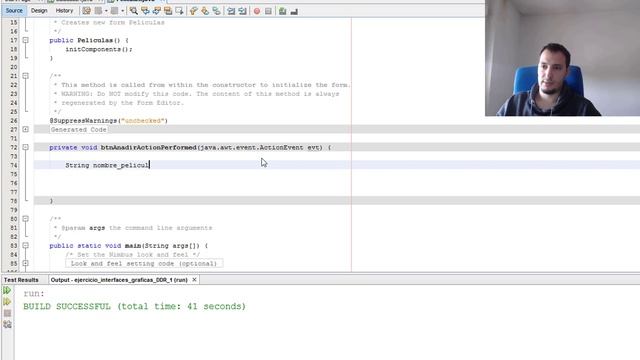This screenshot has height=360, width=640.
Task: Click the green Re-run icon in Output
Action: pyautogui.click(x=7, y=290)
